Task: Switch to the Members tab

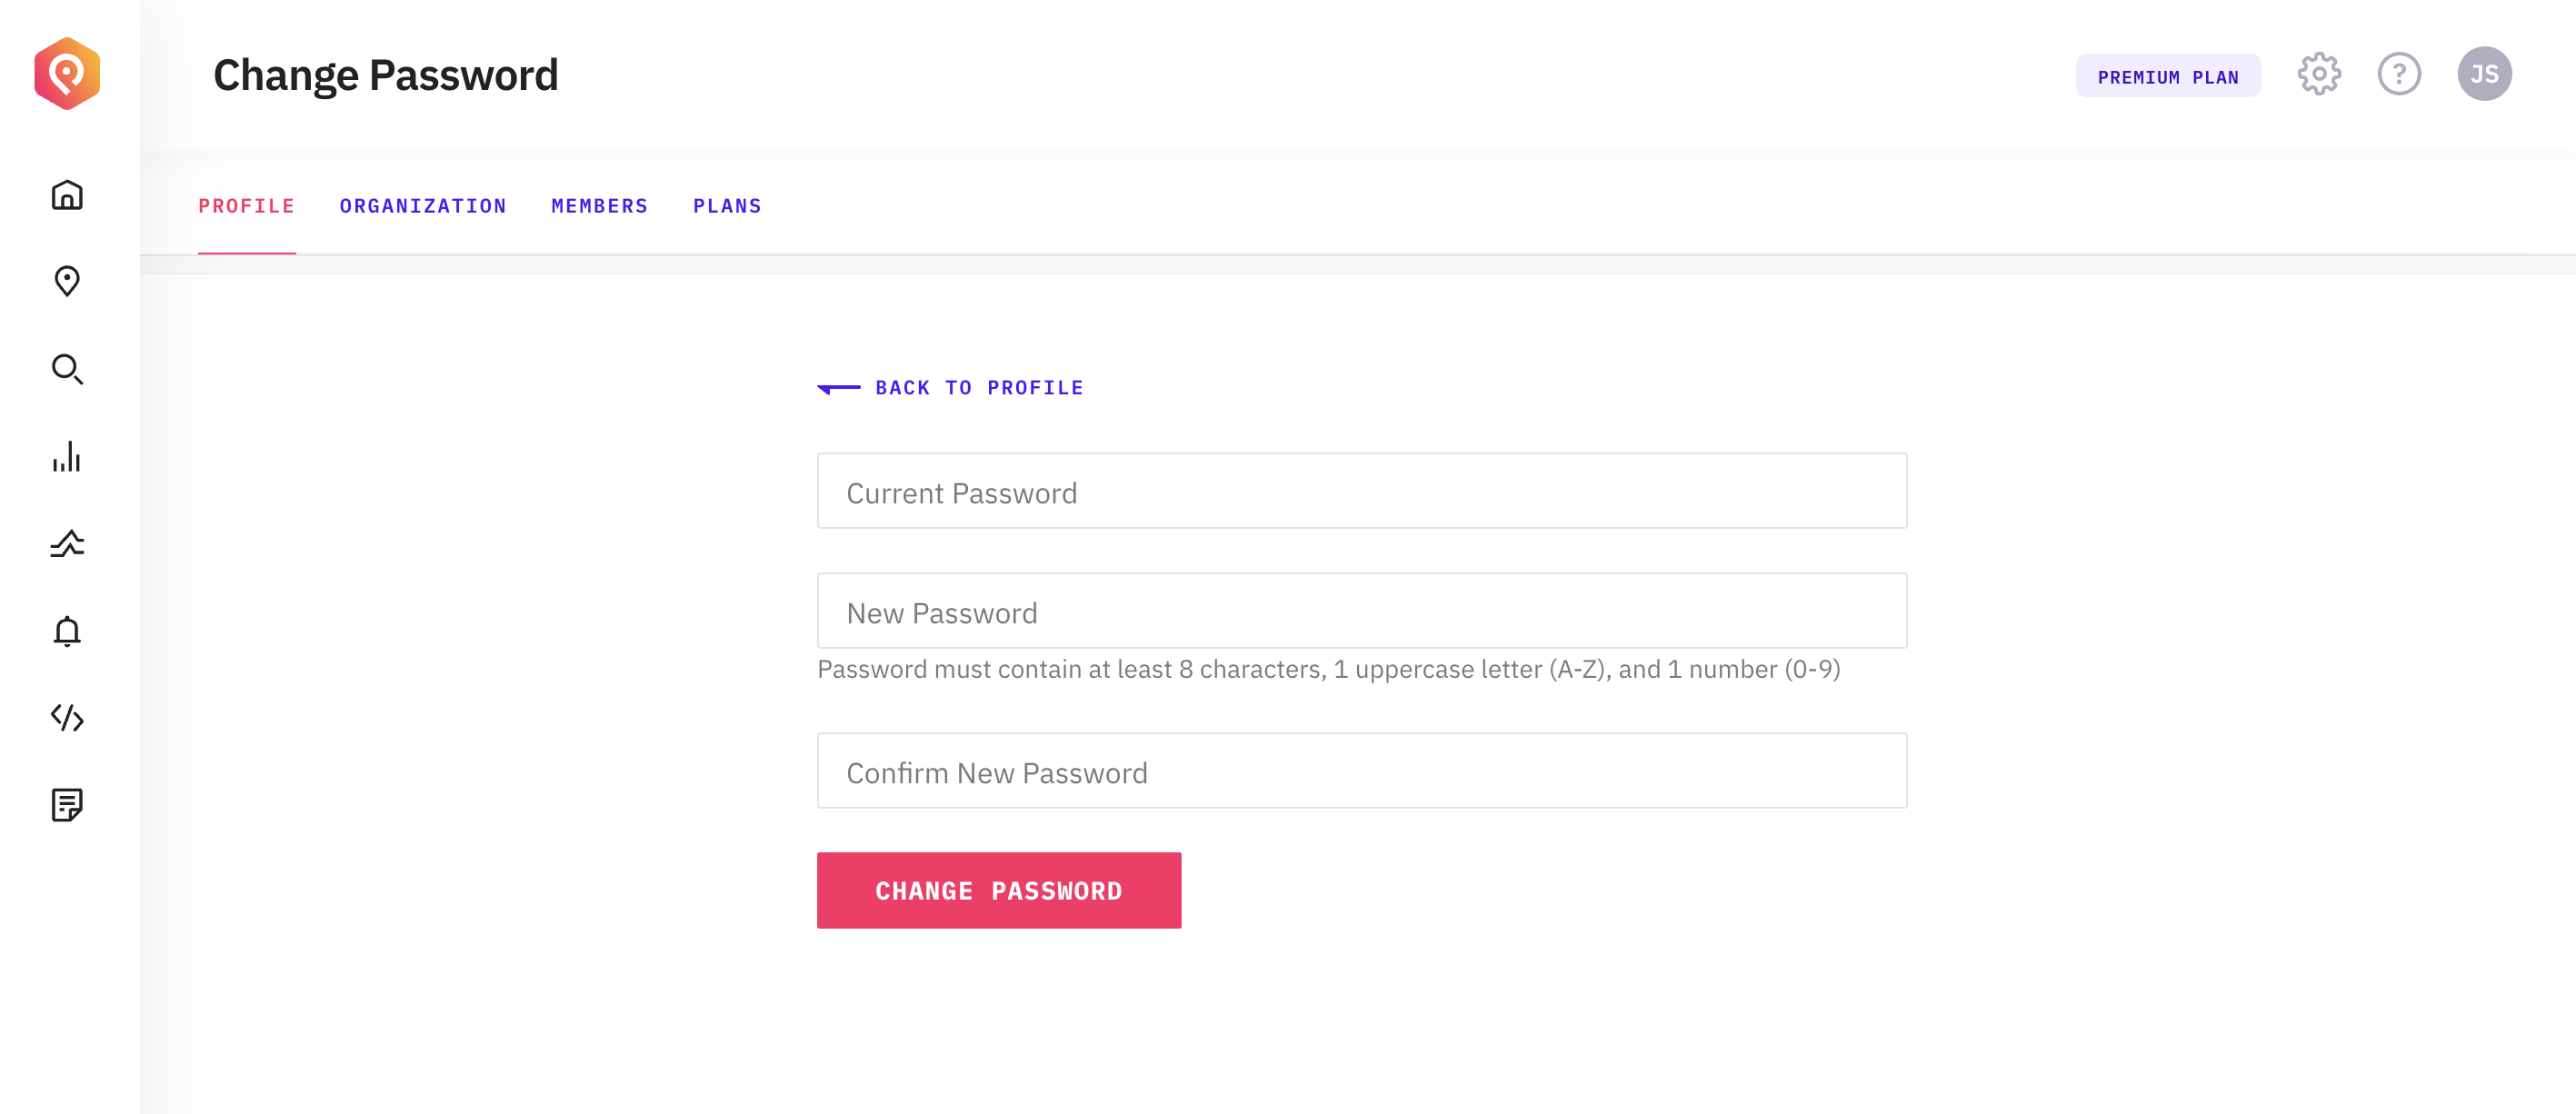Action: pyautogui.click(x=600, y=206)
